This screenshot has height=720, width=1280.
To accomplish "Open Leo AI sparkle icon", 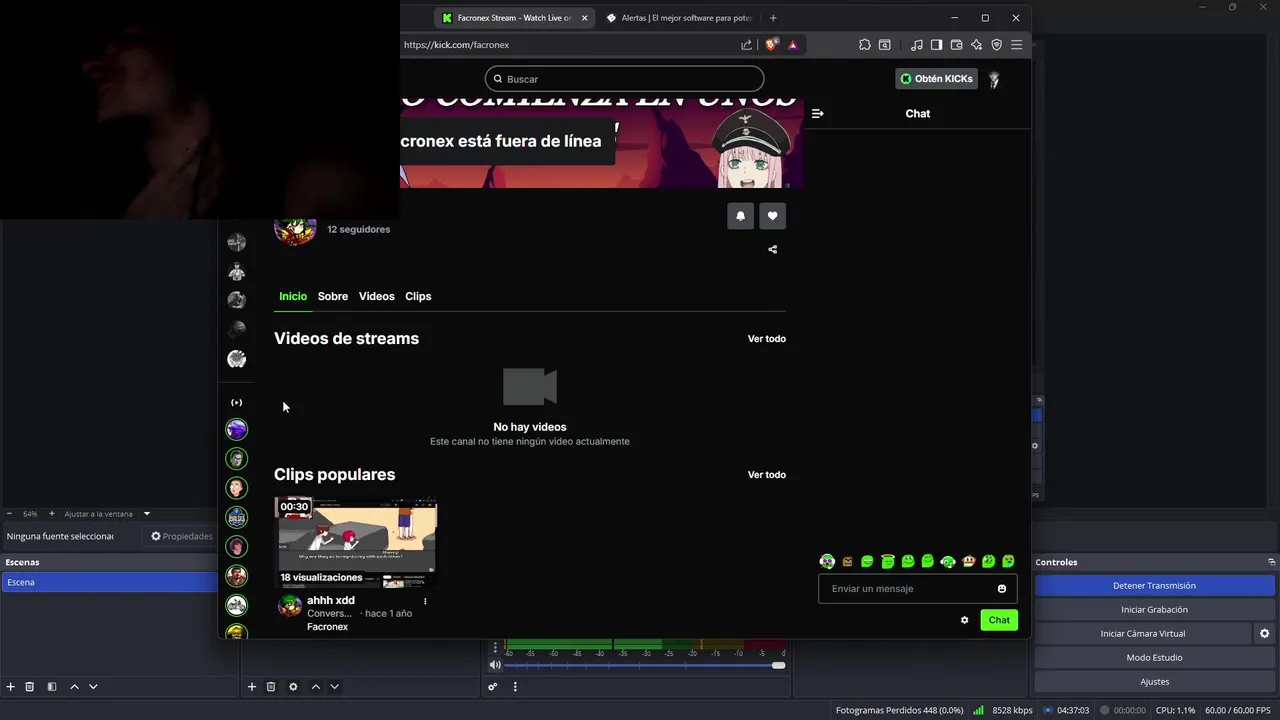I will coord(976,44).
